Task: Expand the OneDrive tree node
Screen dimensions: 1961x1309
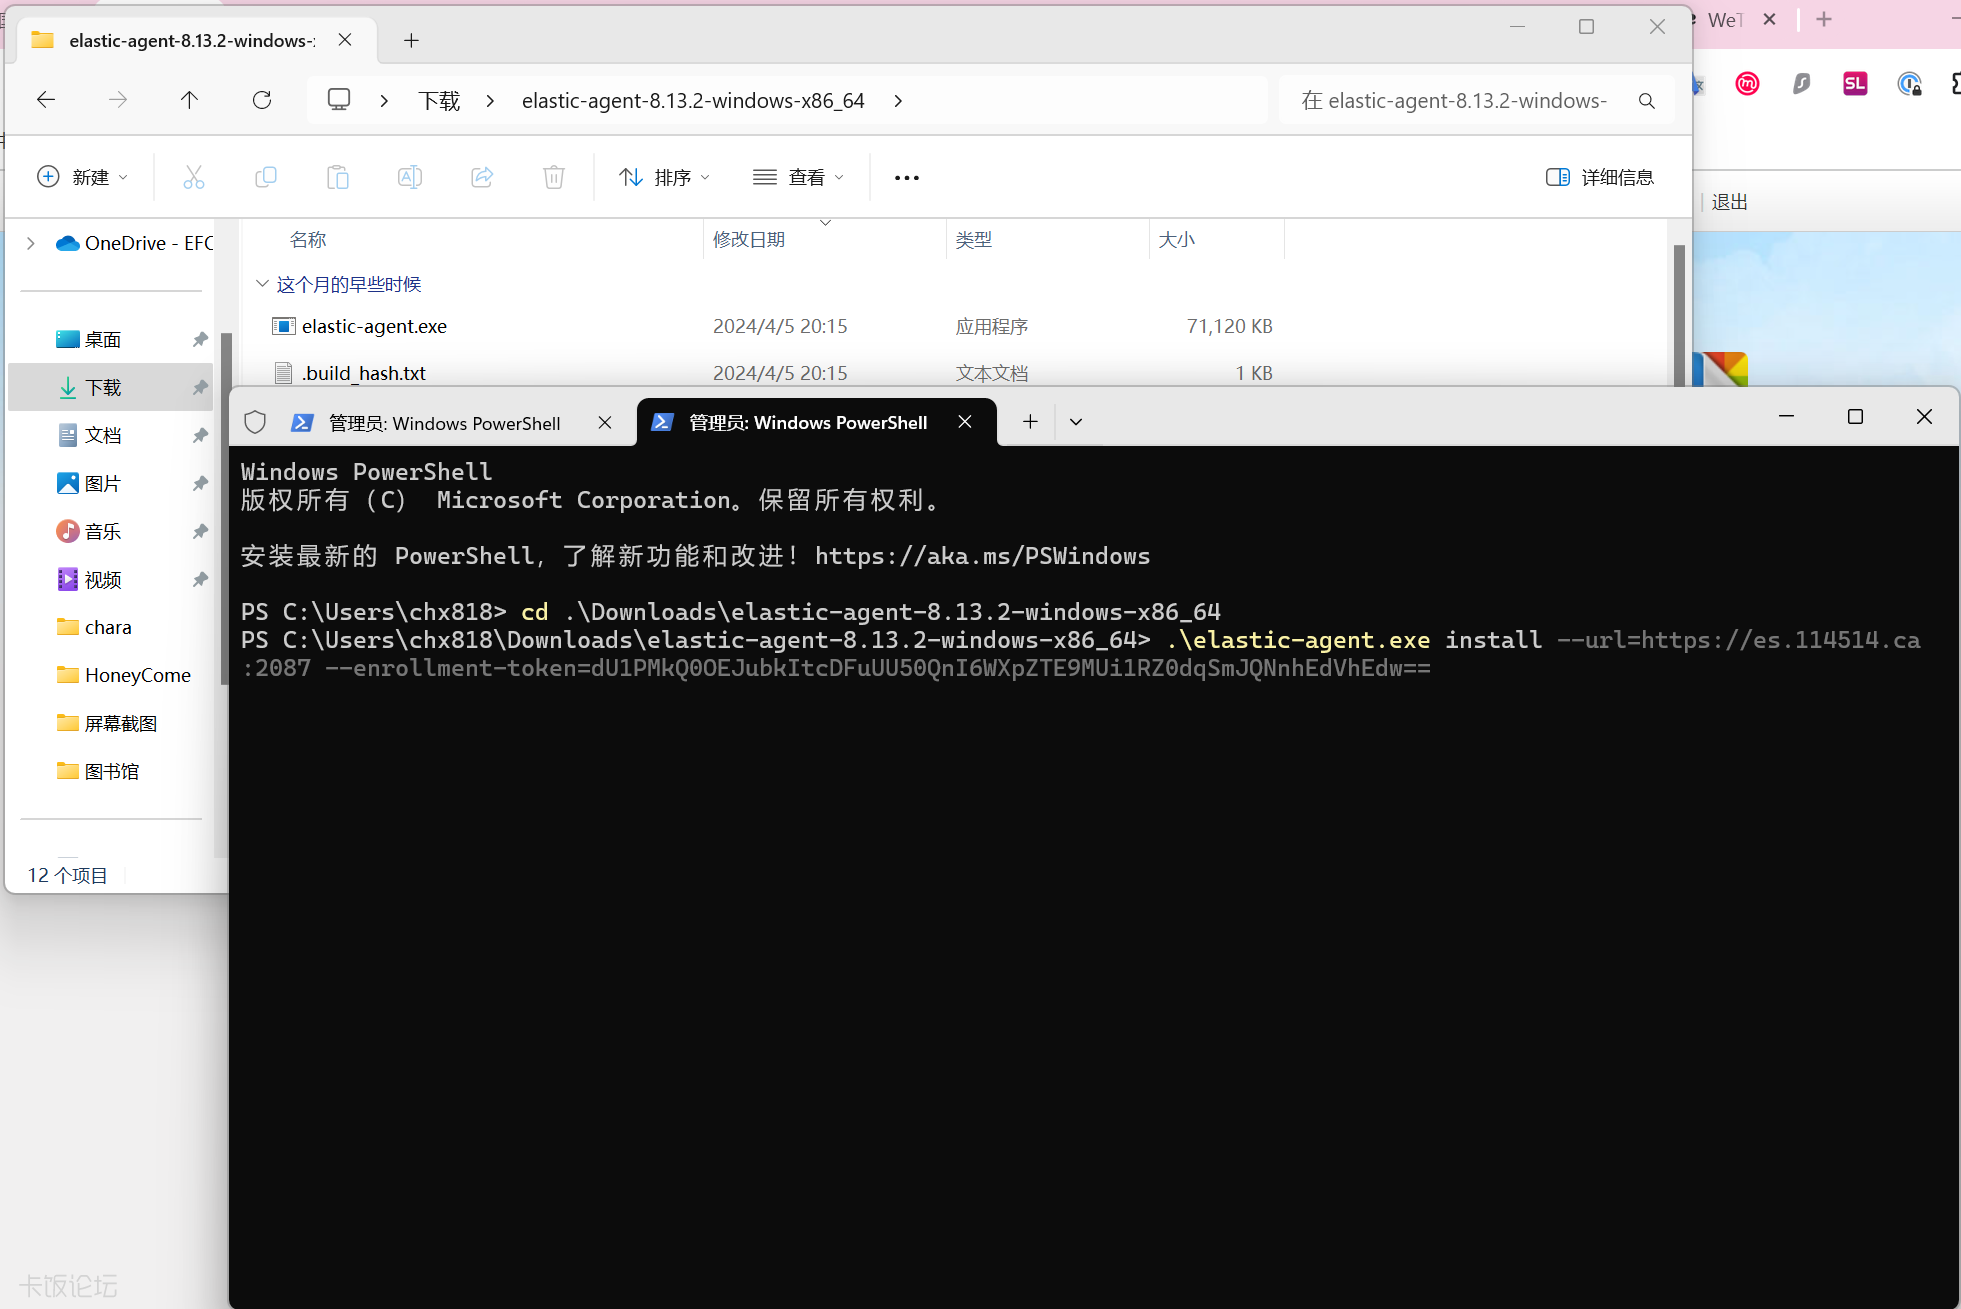Action: tap(31, 243)
